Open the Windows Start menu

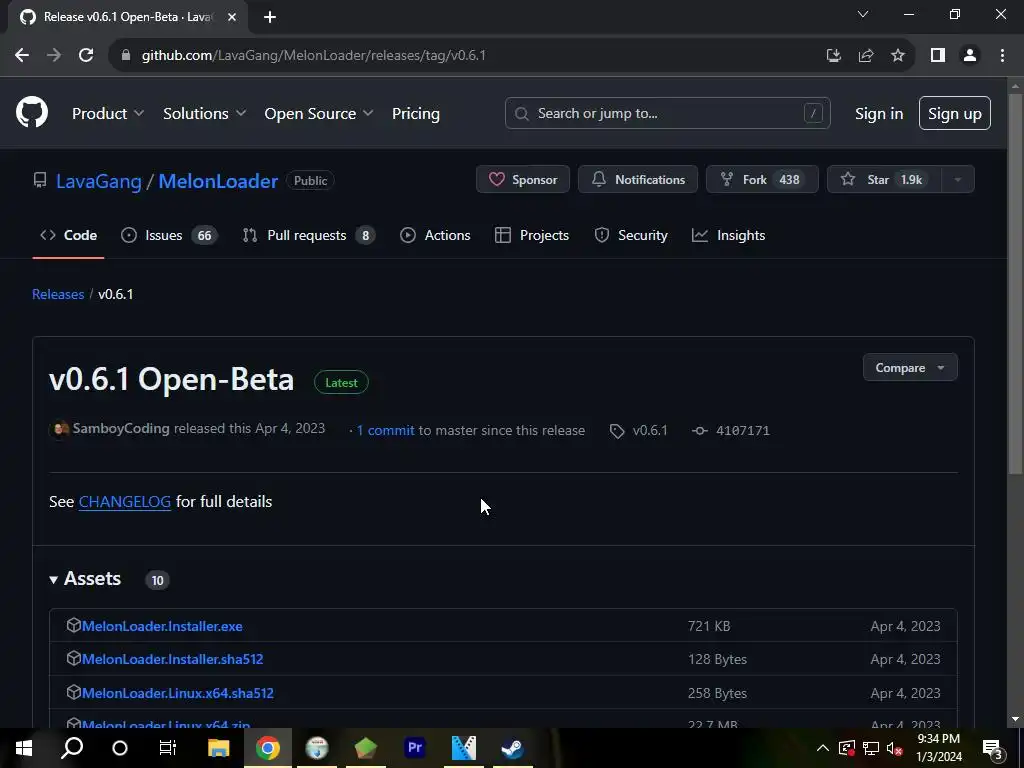coord(24,748)
